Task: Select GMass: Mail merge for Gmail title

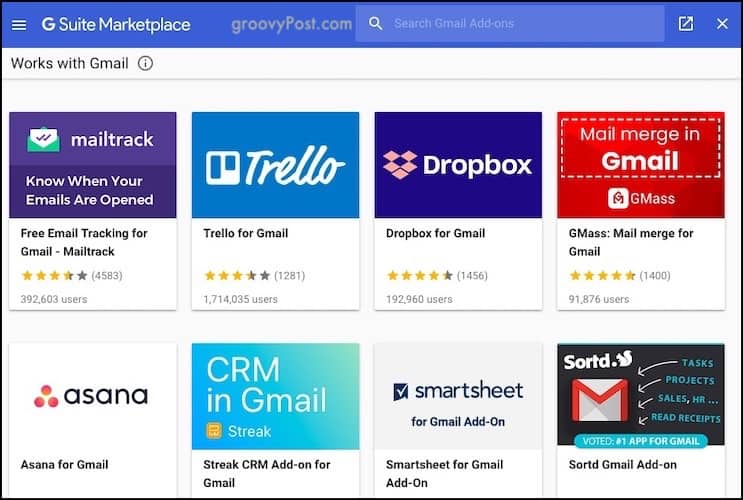Action: coord(631,242)
